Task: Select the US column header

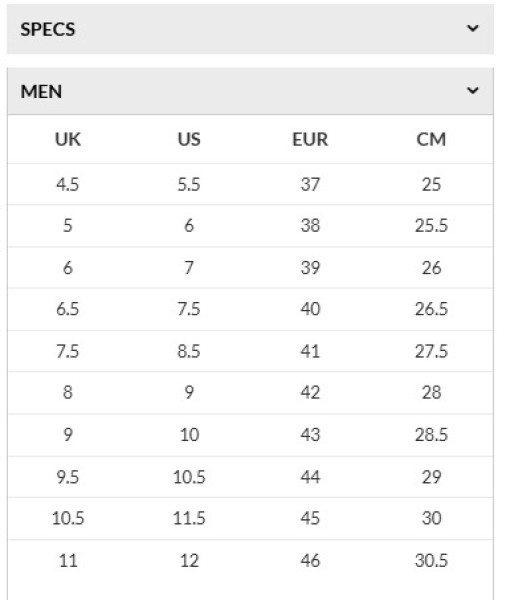Action: click(x=189, y=139)
